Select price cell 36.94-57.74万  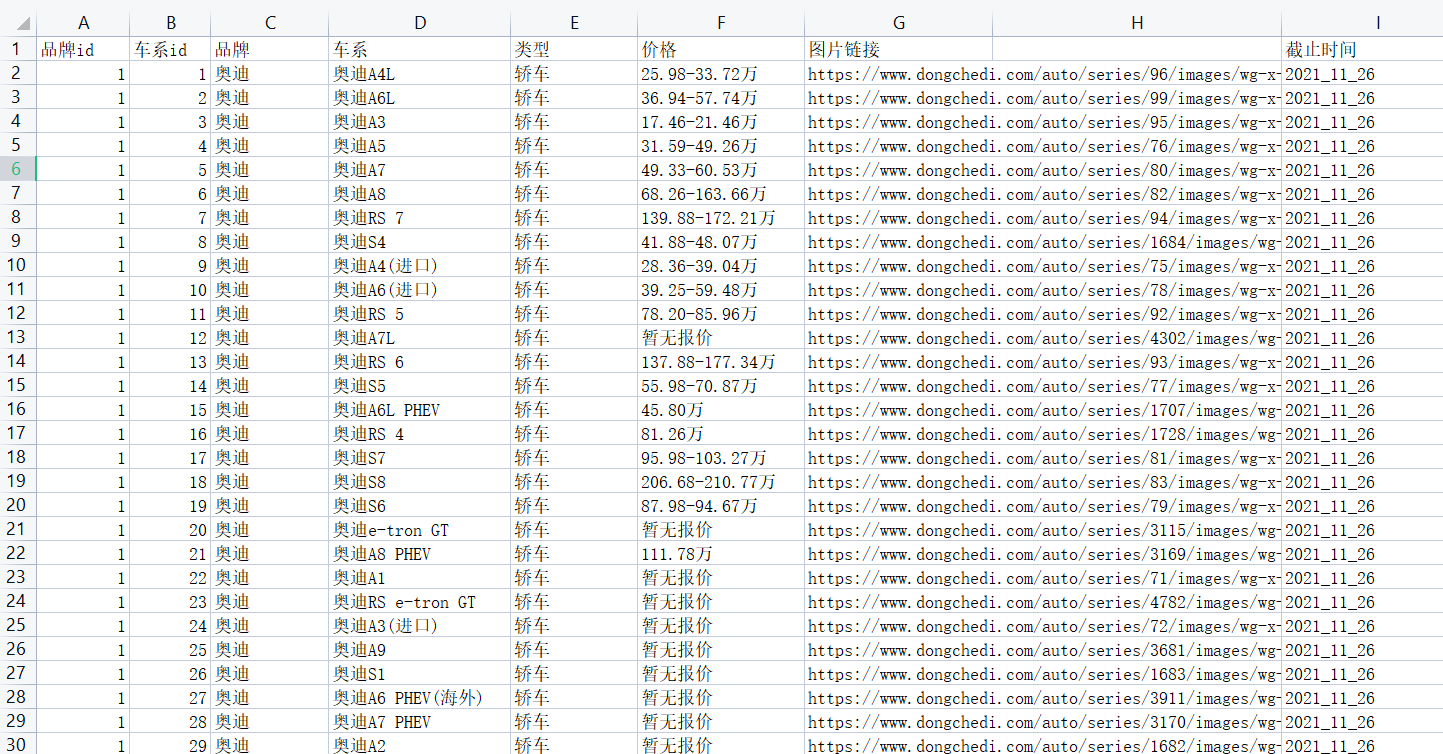721,97
